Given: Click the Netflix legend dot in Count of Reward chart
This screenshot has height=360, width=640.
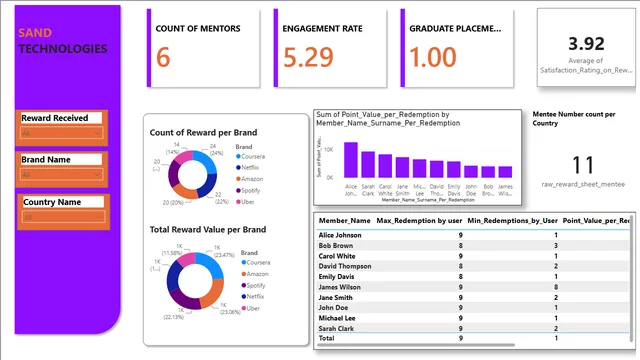Looking at the screenshot, I should (238, 167).
